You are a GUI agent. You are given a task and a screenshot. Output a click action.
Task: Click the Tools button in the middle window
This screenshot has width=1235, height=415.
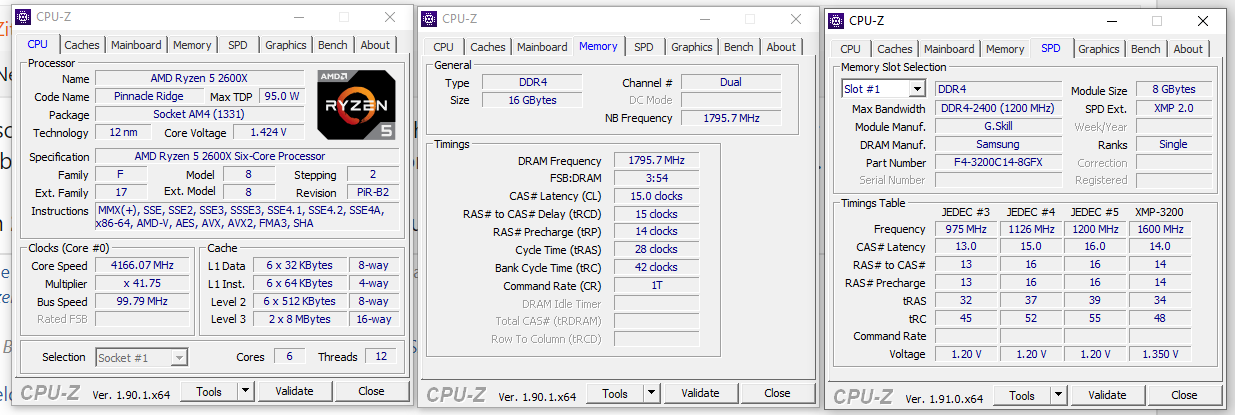tap(616, 394)
